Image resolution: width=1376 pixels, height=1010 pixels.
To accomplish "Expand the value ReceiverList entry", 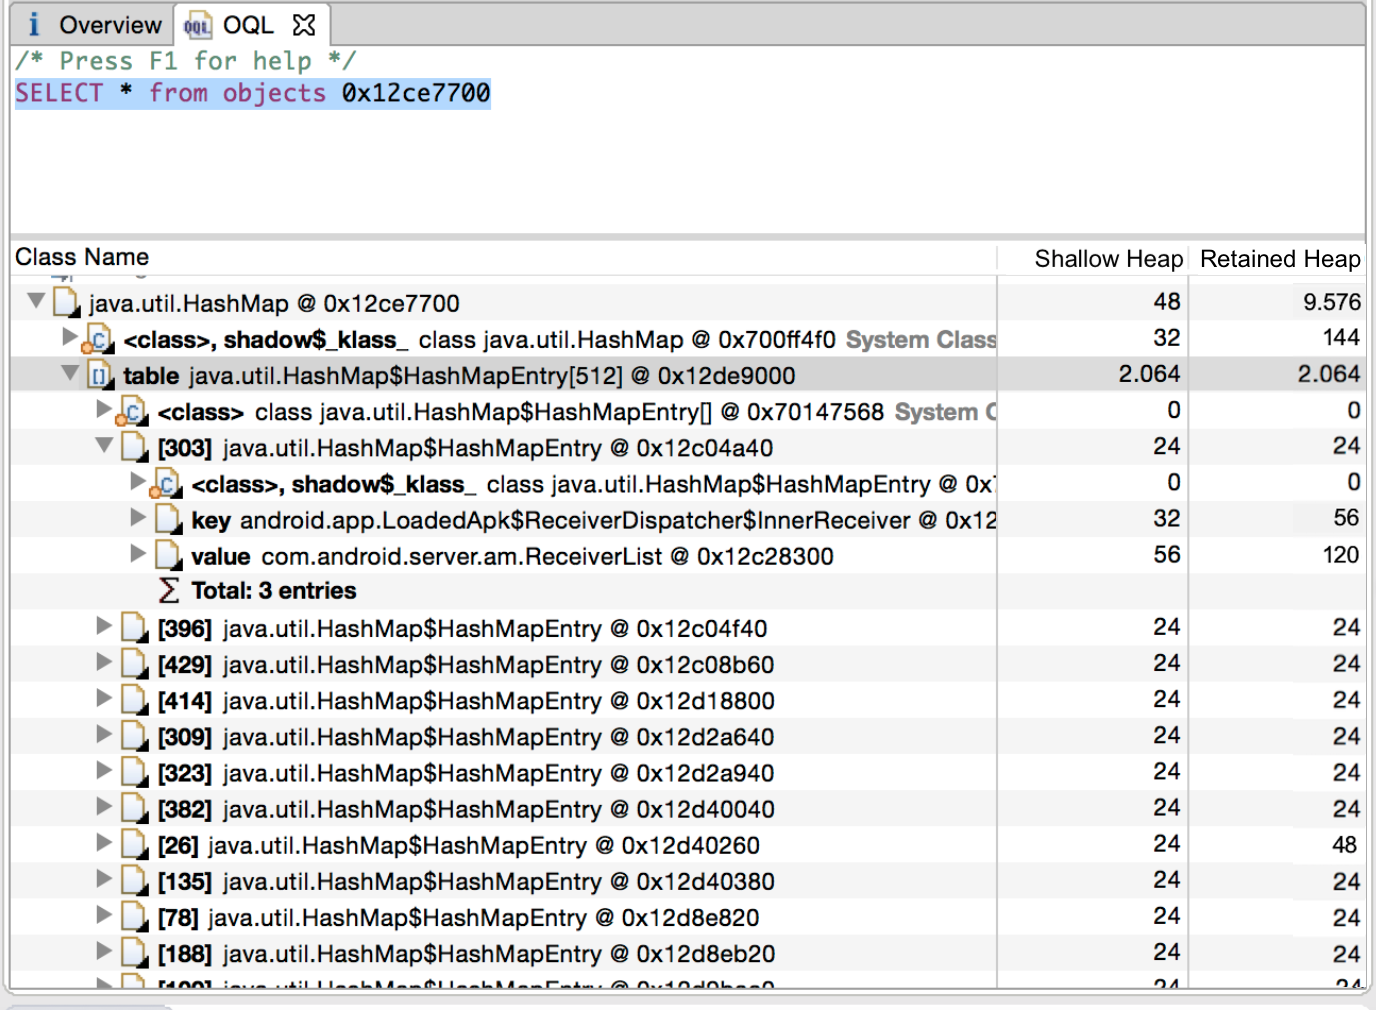I will point(138,554).
